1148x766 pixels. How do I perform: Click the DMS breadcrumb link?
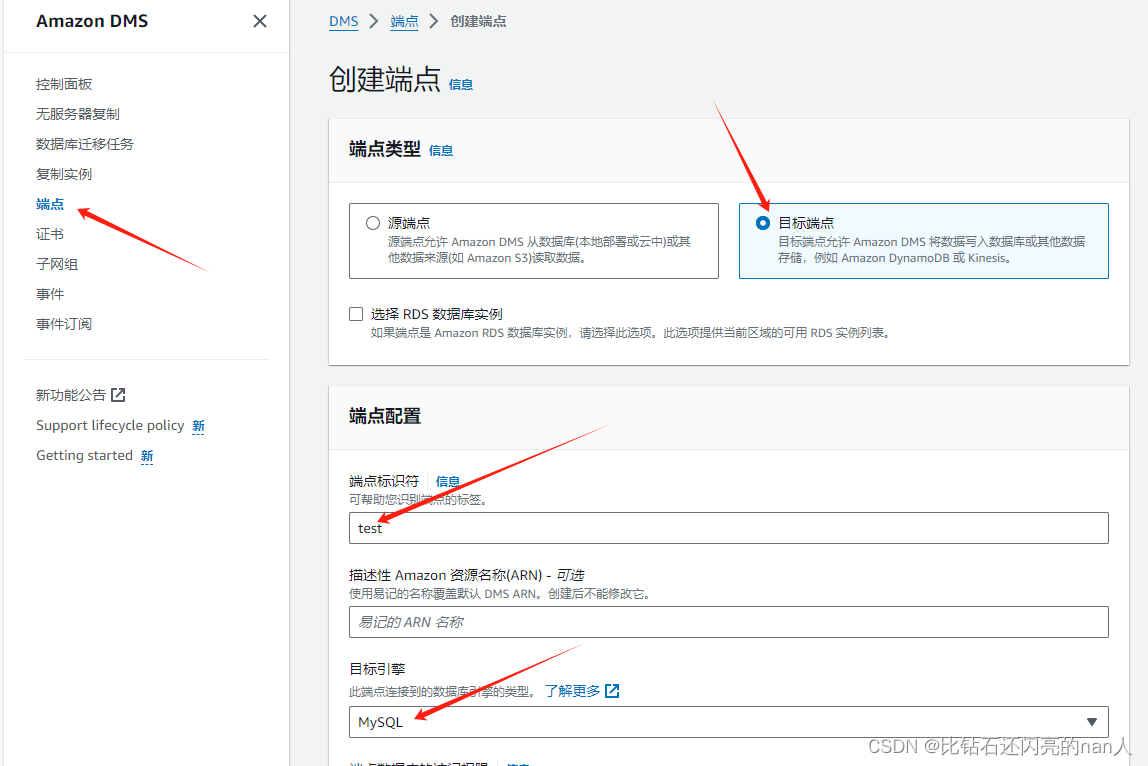(x=343, y=21)
